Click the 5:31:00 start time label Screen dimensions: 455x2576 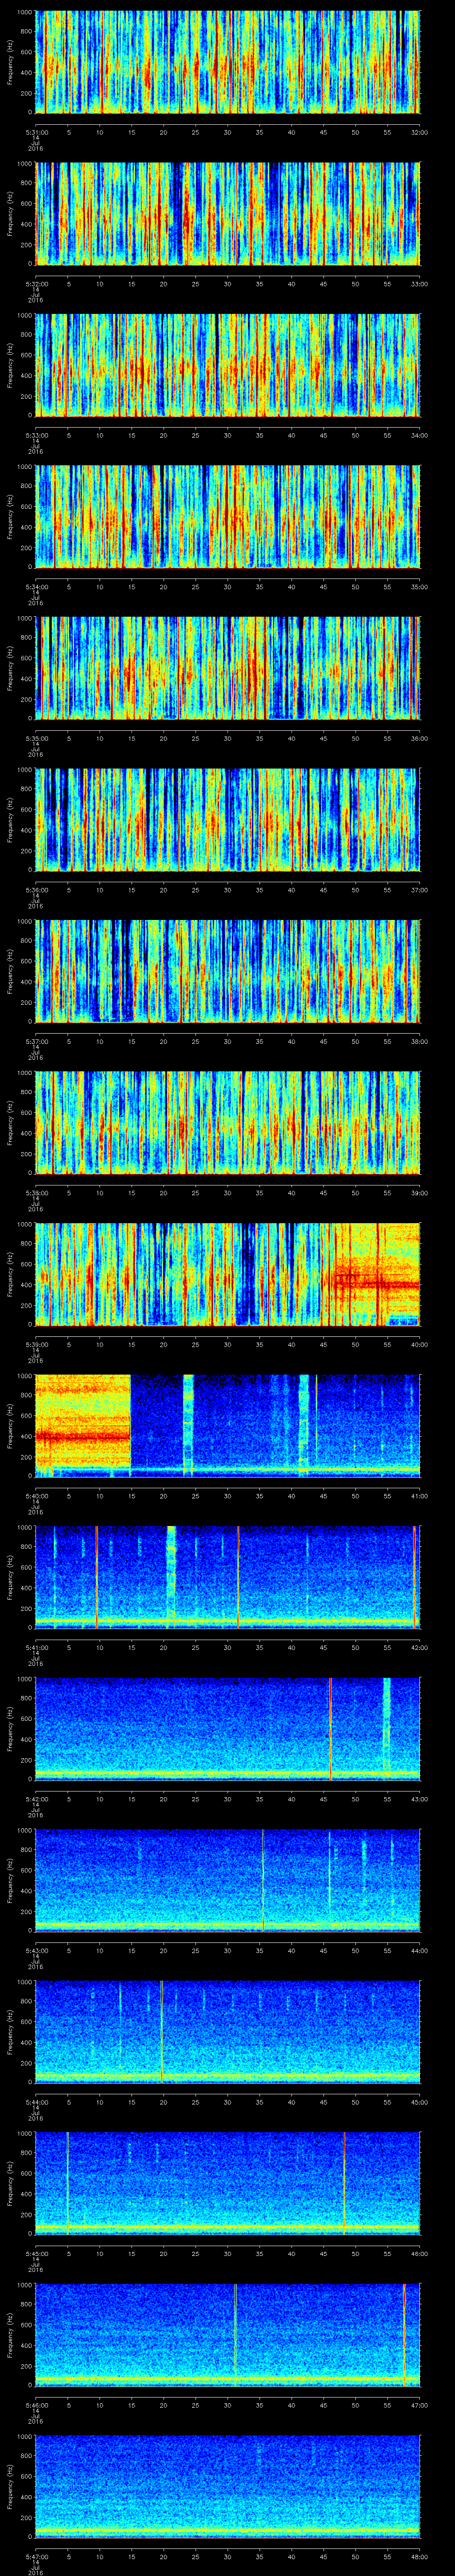click(x=36, y=132)
